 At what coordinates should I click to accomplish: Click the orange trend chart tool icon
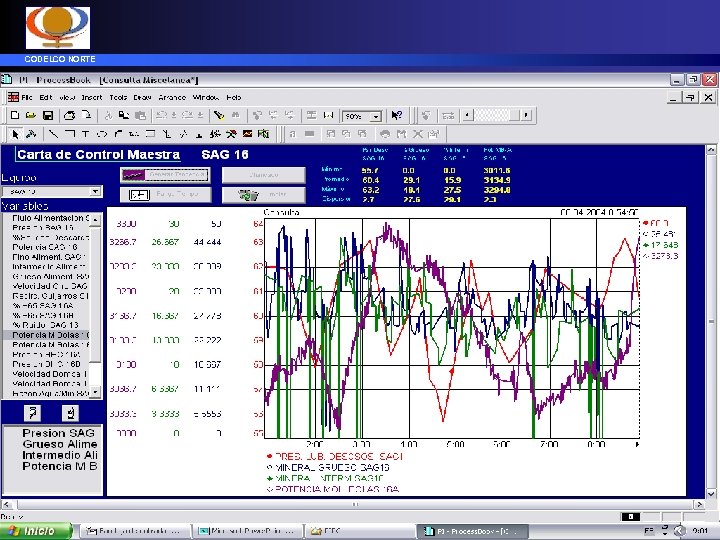[248, 134]
